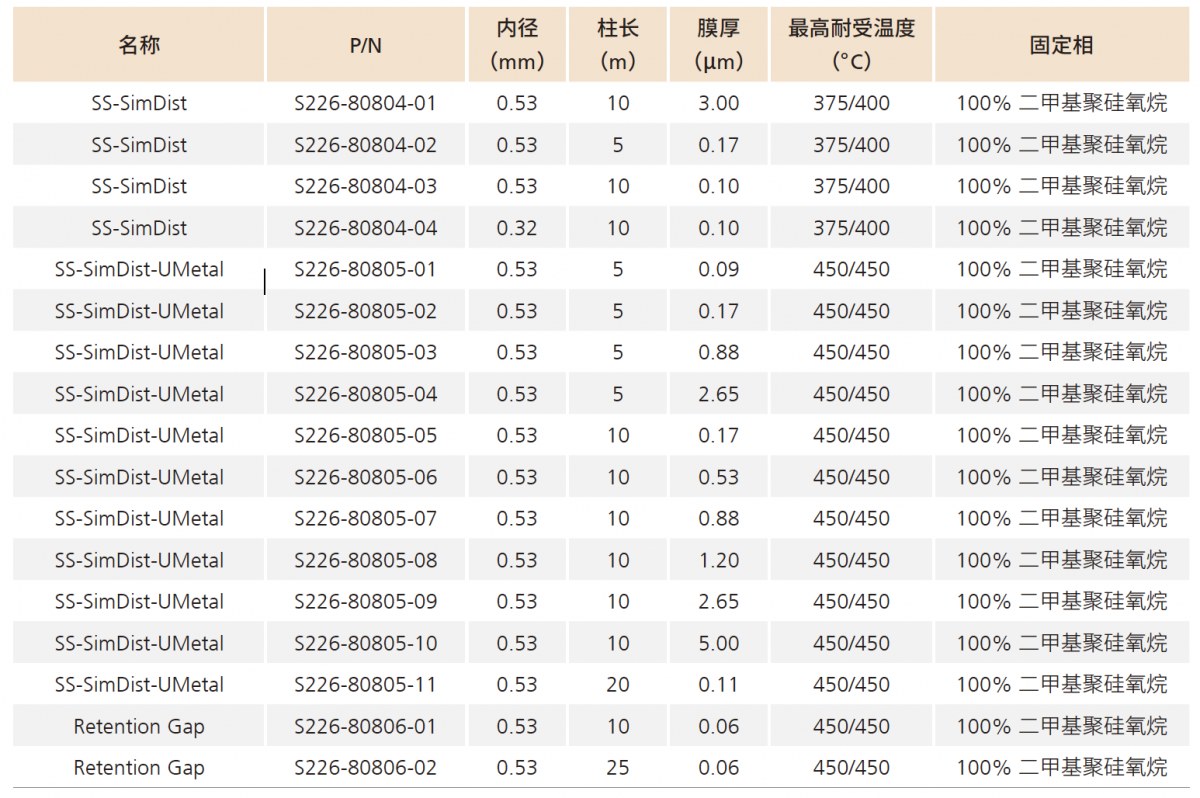Select the S226-80804-04 part number cell
Image resolution: width=1200 pixels, height=798 pixels.
coord(366,228)
